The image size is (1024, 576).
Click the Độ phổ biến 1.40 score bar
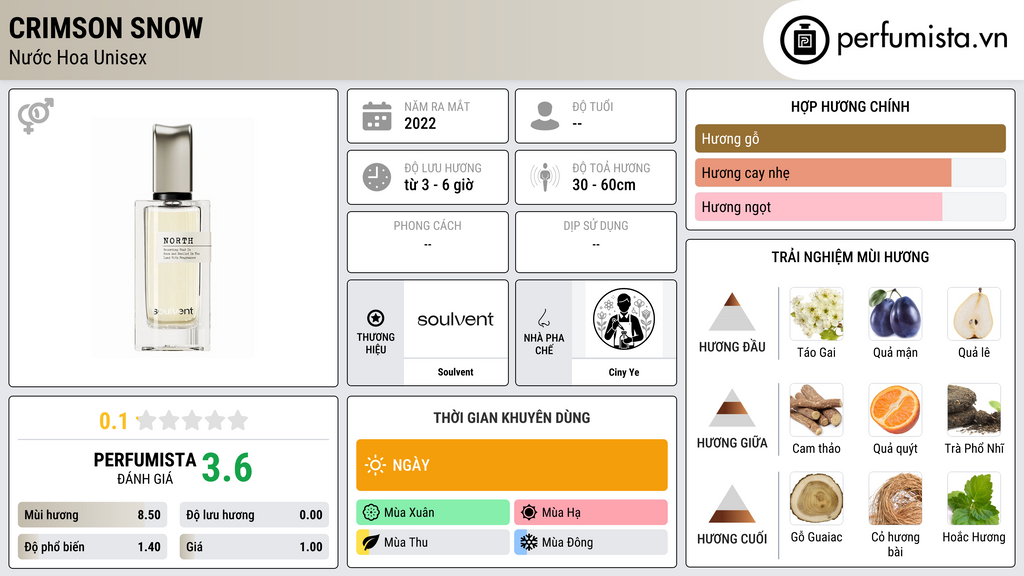point(92,547)
